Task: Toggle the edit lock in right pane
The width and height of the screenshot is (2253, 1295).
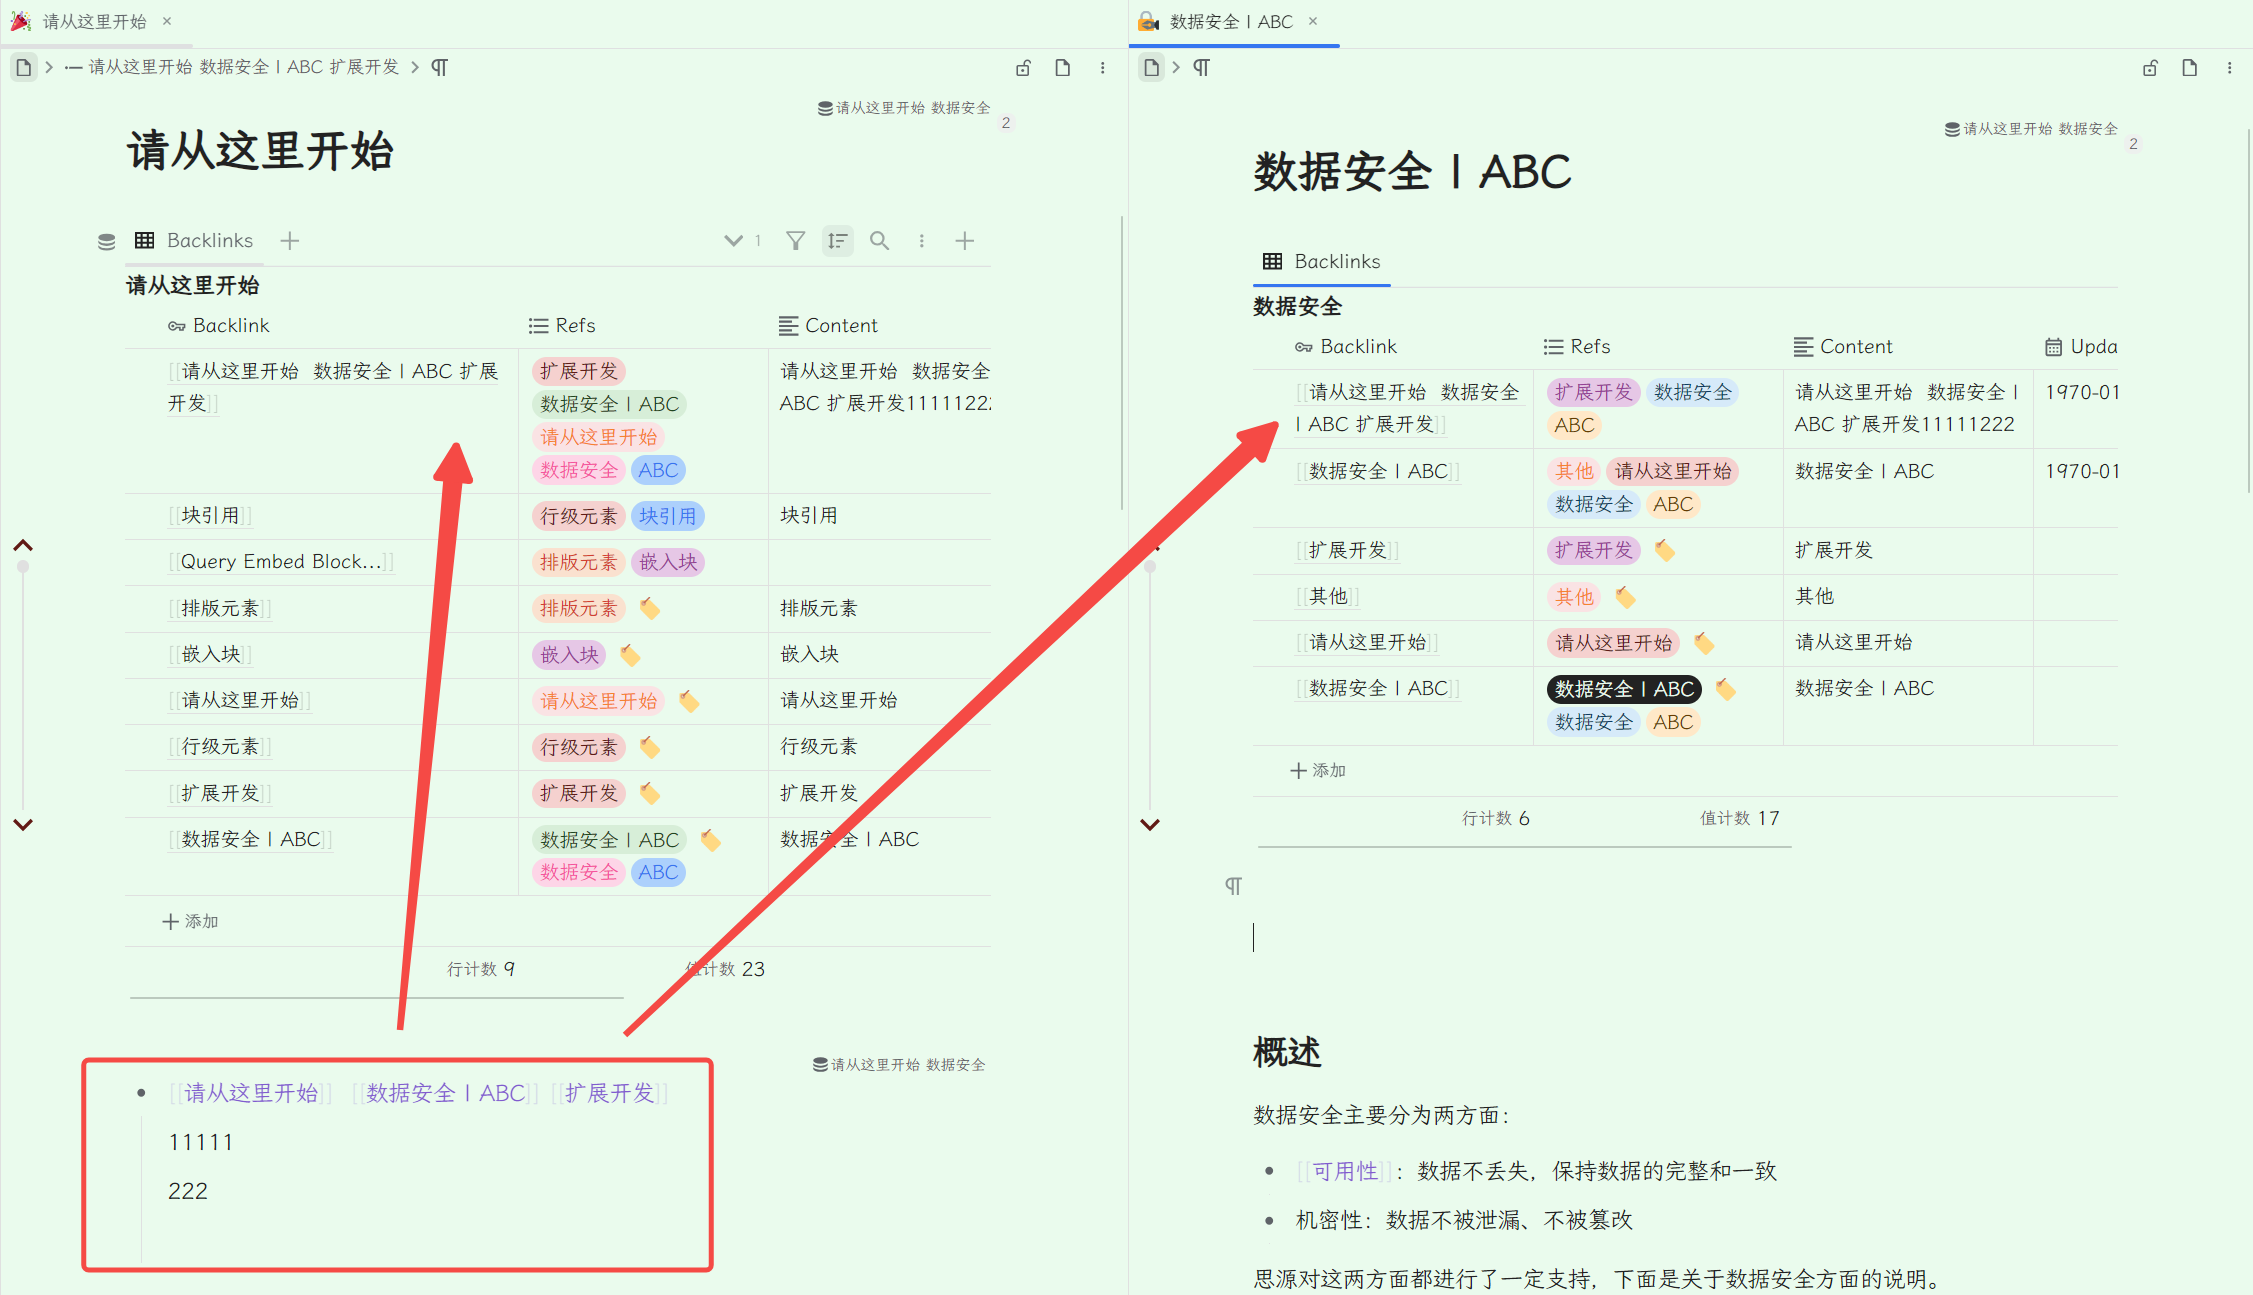Action: tap(2150, 67)
